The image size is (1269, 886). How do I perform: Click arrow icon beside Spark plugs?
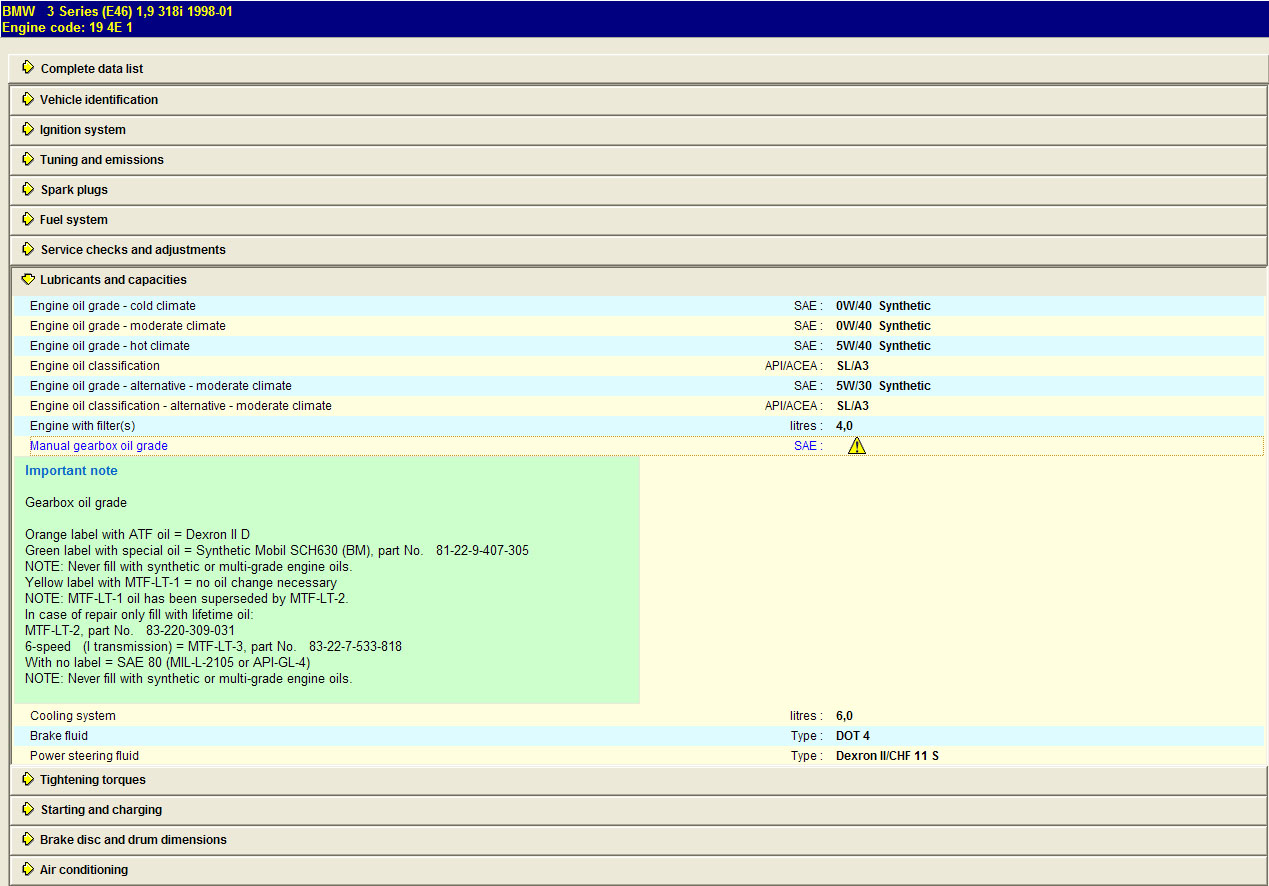[x=28, y=189]
